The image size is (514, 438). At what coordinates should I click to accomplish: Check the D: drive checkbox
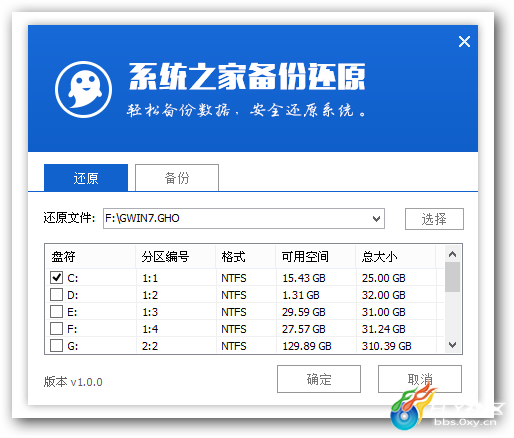click(56, 295)
